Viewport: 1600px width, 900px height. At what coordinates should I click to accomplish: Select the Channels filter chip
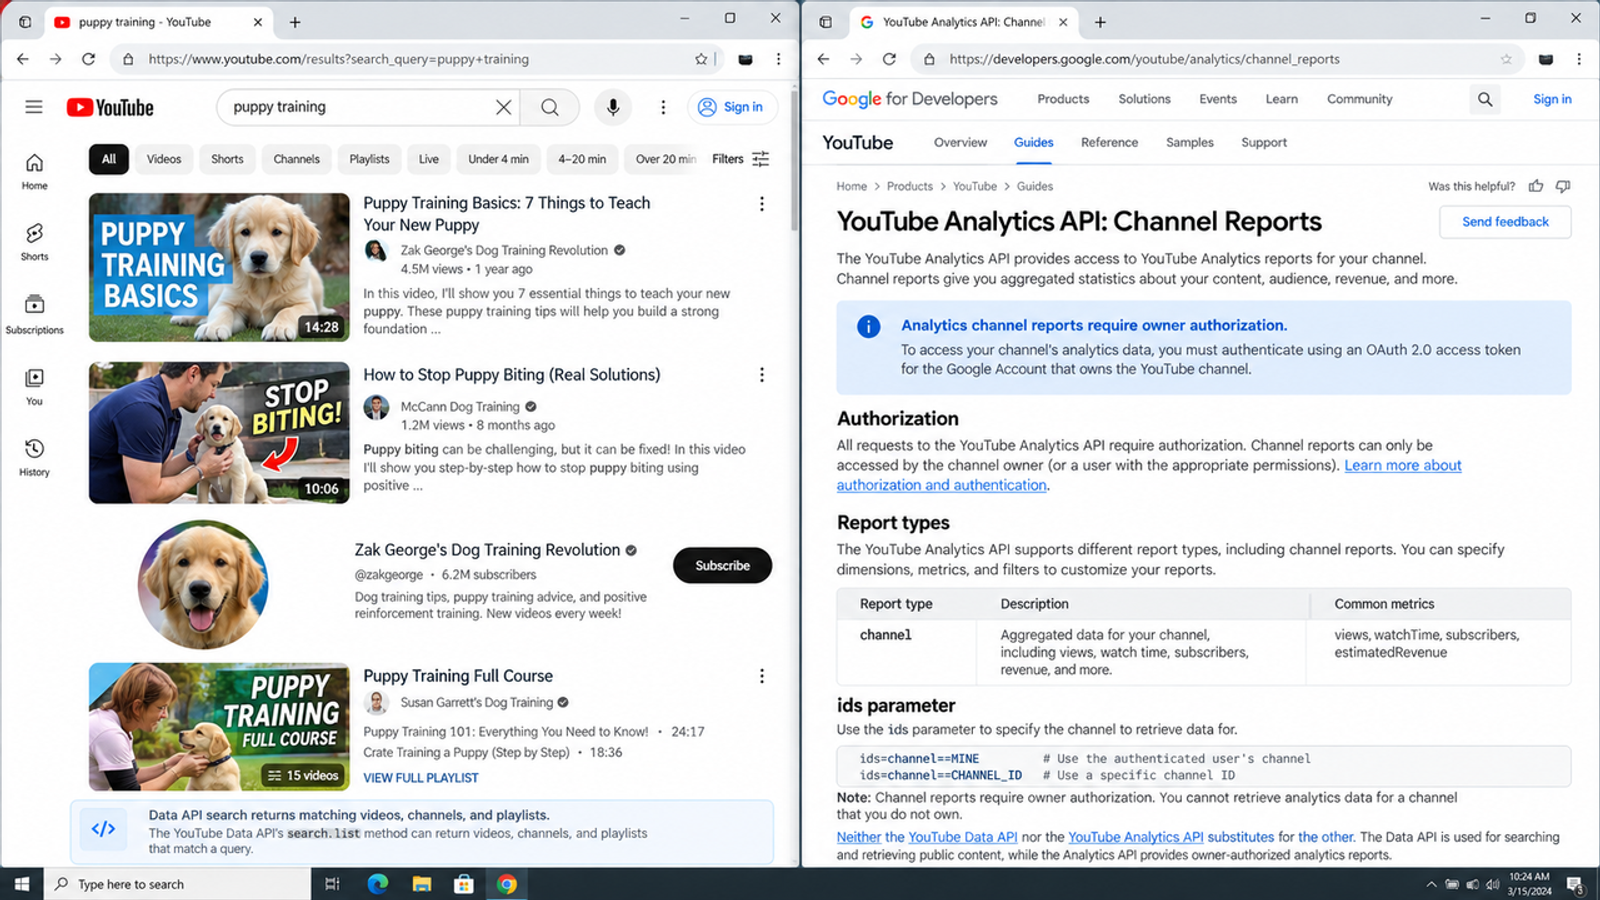click(x=297, y=159)
